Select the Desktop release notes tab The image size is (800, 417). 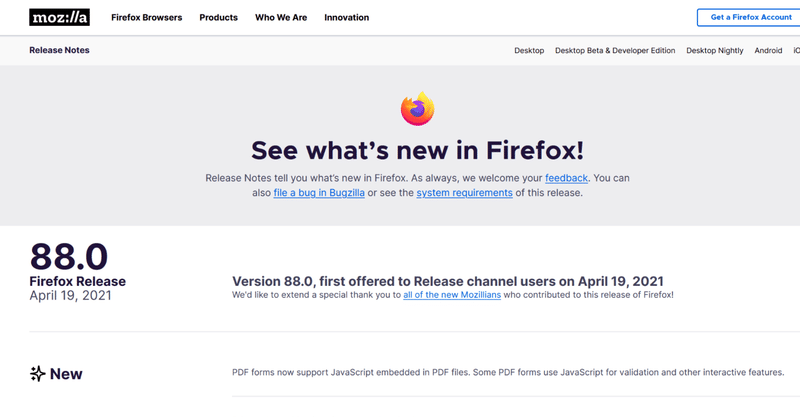[529, 51]
